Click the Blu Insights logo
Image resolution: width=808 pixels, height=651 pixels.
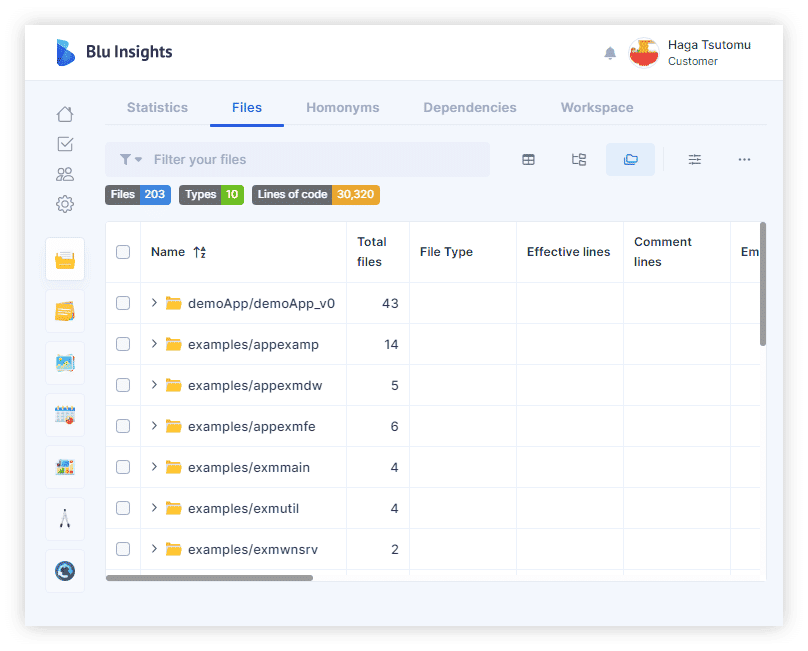pyautogui.click(x=65, y=52)
